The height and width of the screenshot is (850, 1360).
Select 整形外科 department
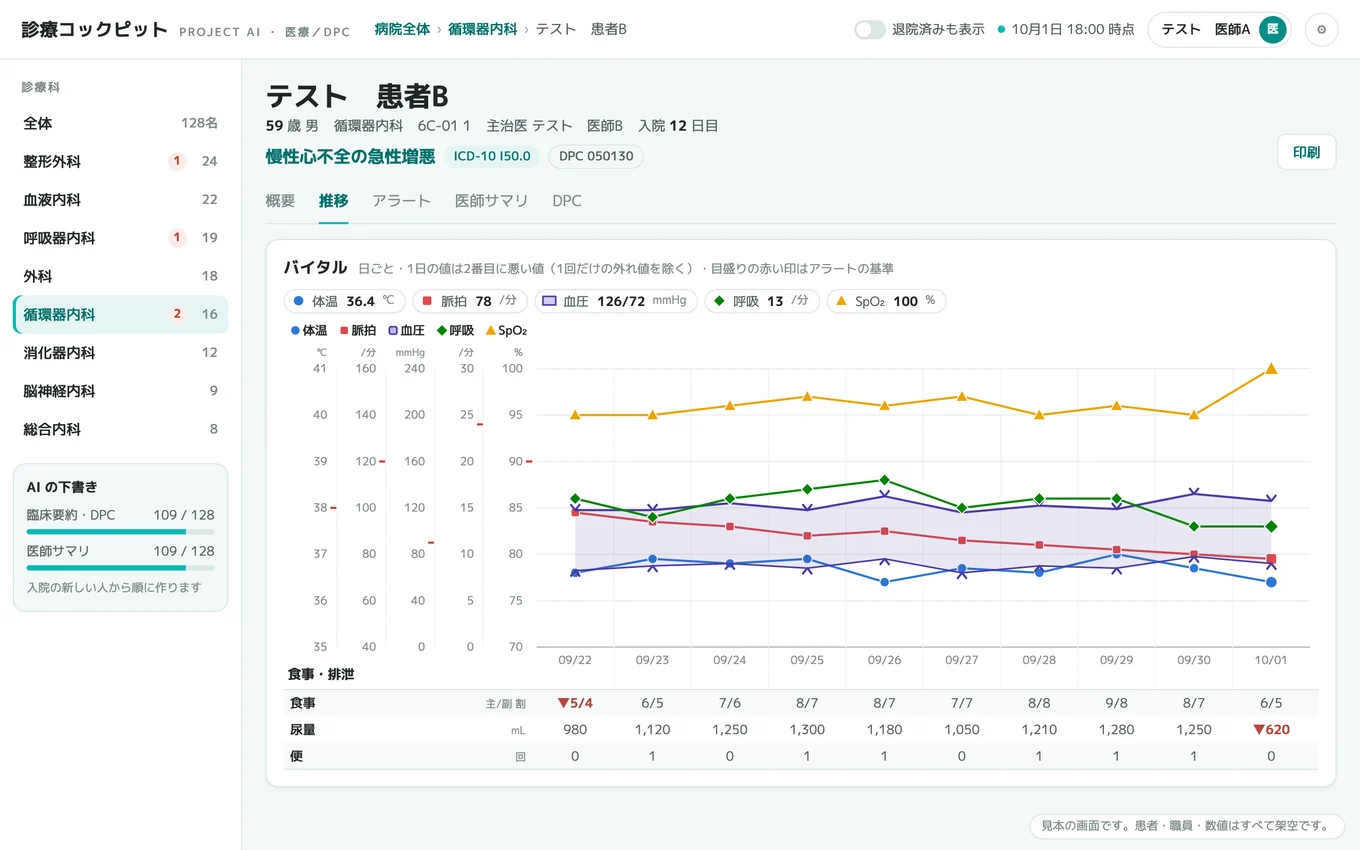120,161
